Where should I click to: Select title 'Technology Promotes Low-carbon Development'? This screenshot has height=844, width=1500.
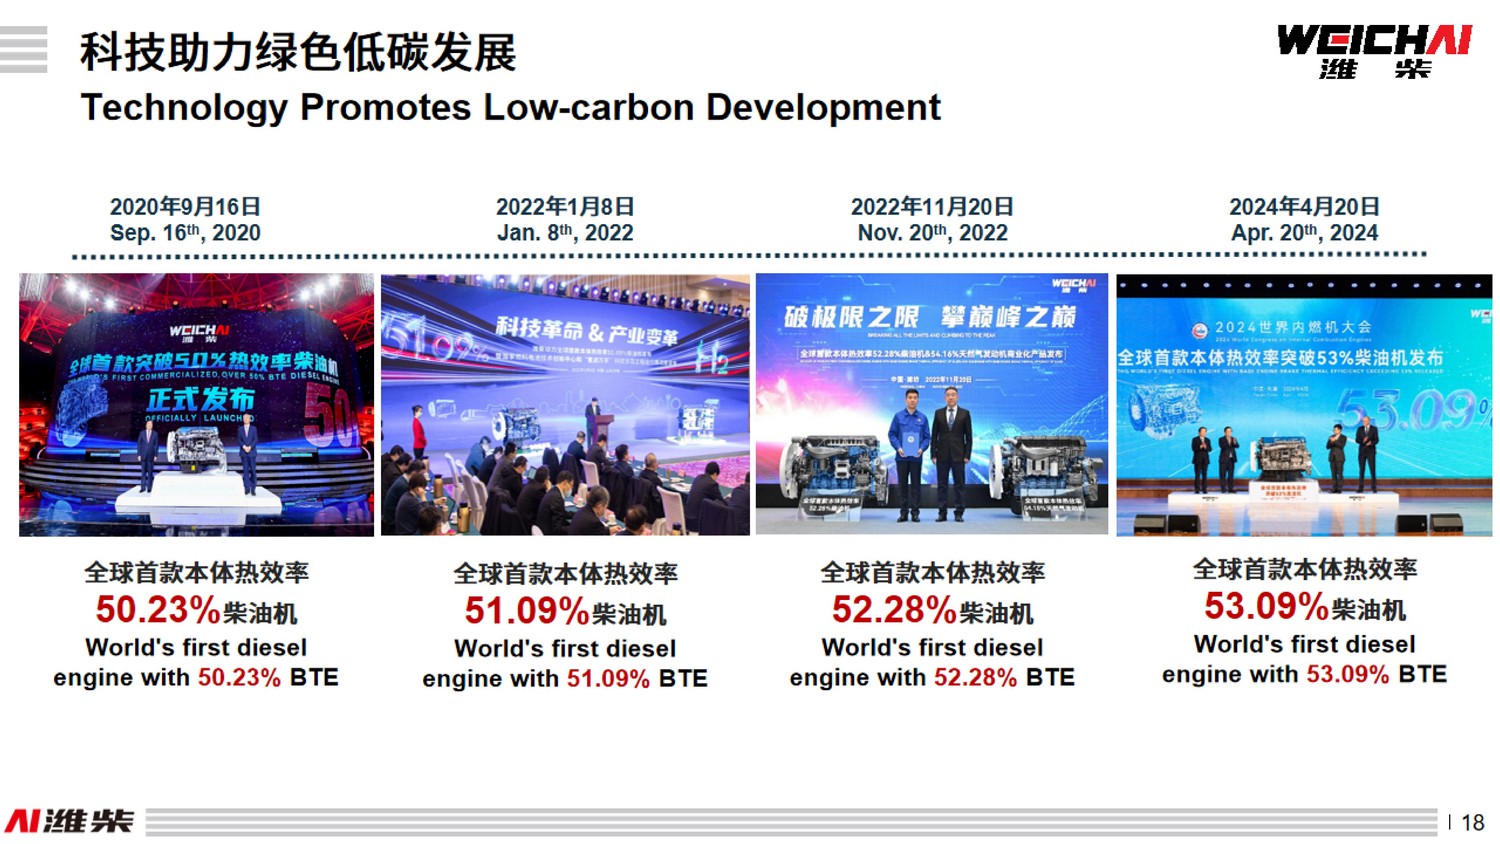[x=511, y=107]
